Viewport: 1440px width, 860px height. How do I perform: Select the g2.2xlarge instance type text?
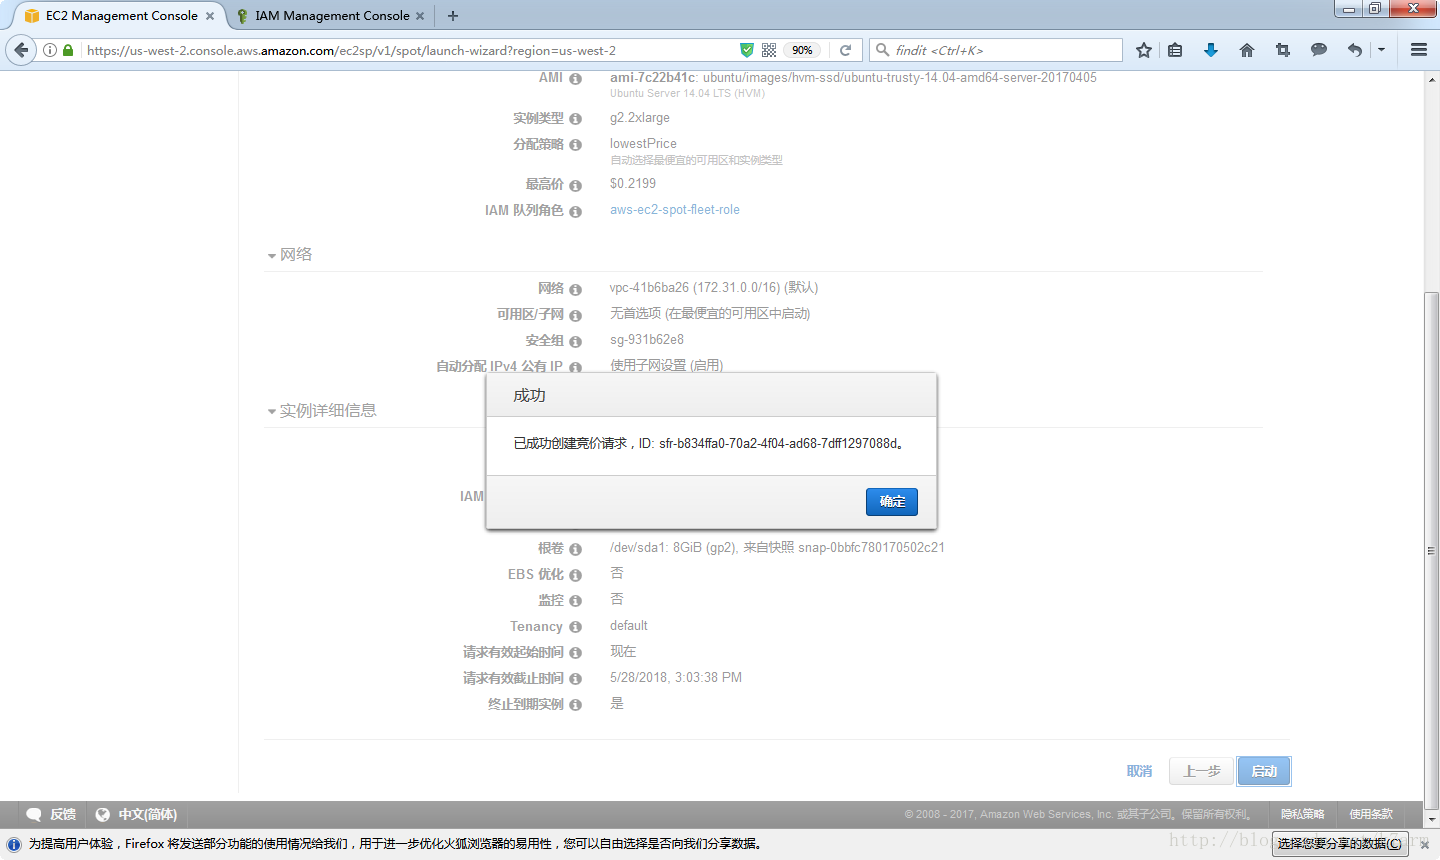pyautogui.click(x=640, y=118)
